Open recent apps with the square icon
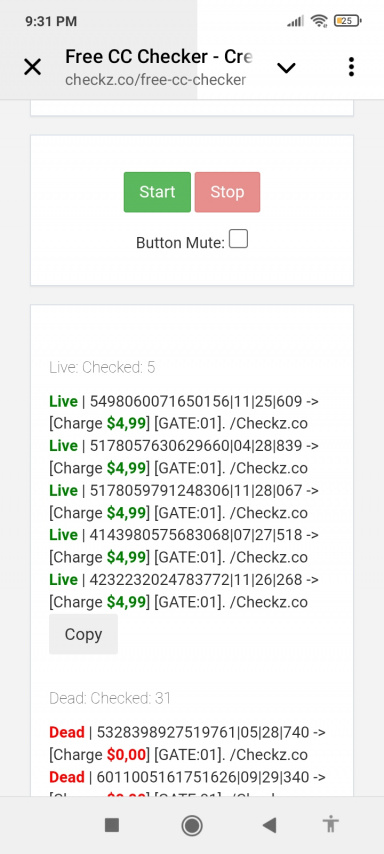Image resolution: width=384 pixels, height=854 pixels. pyautogui.click(x=112, y=825)
